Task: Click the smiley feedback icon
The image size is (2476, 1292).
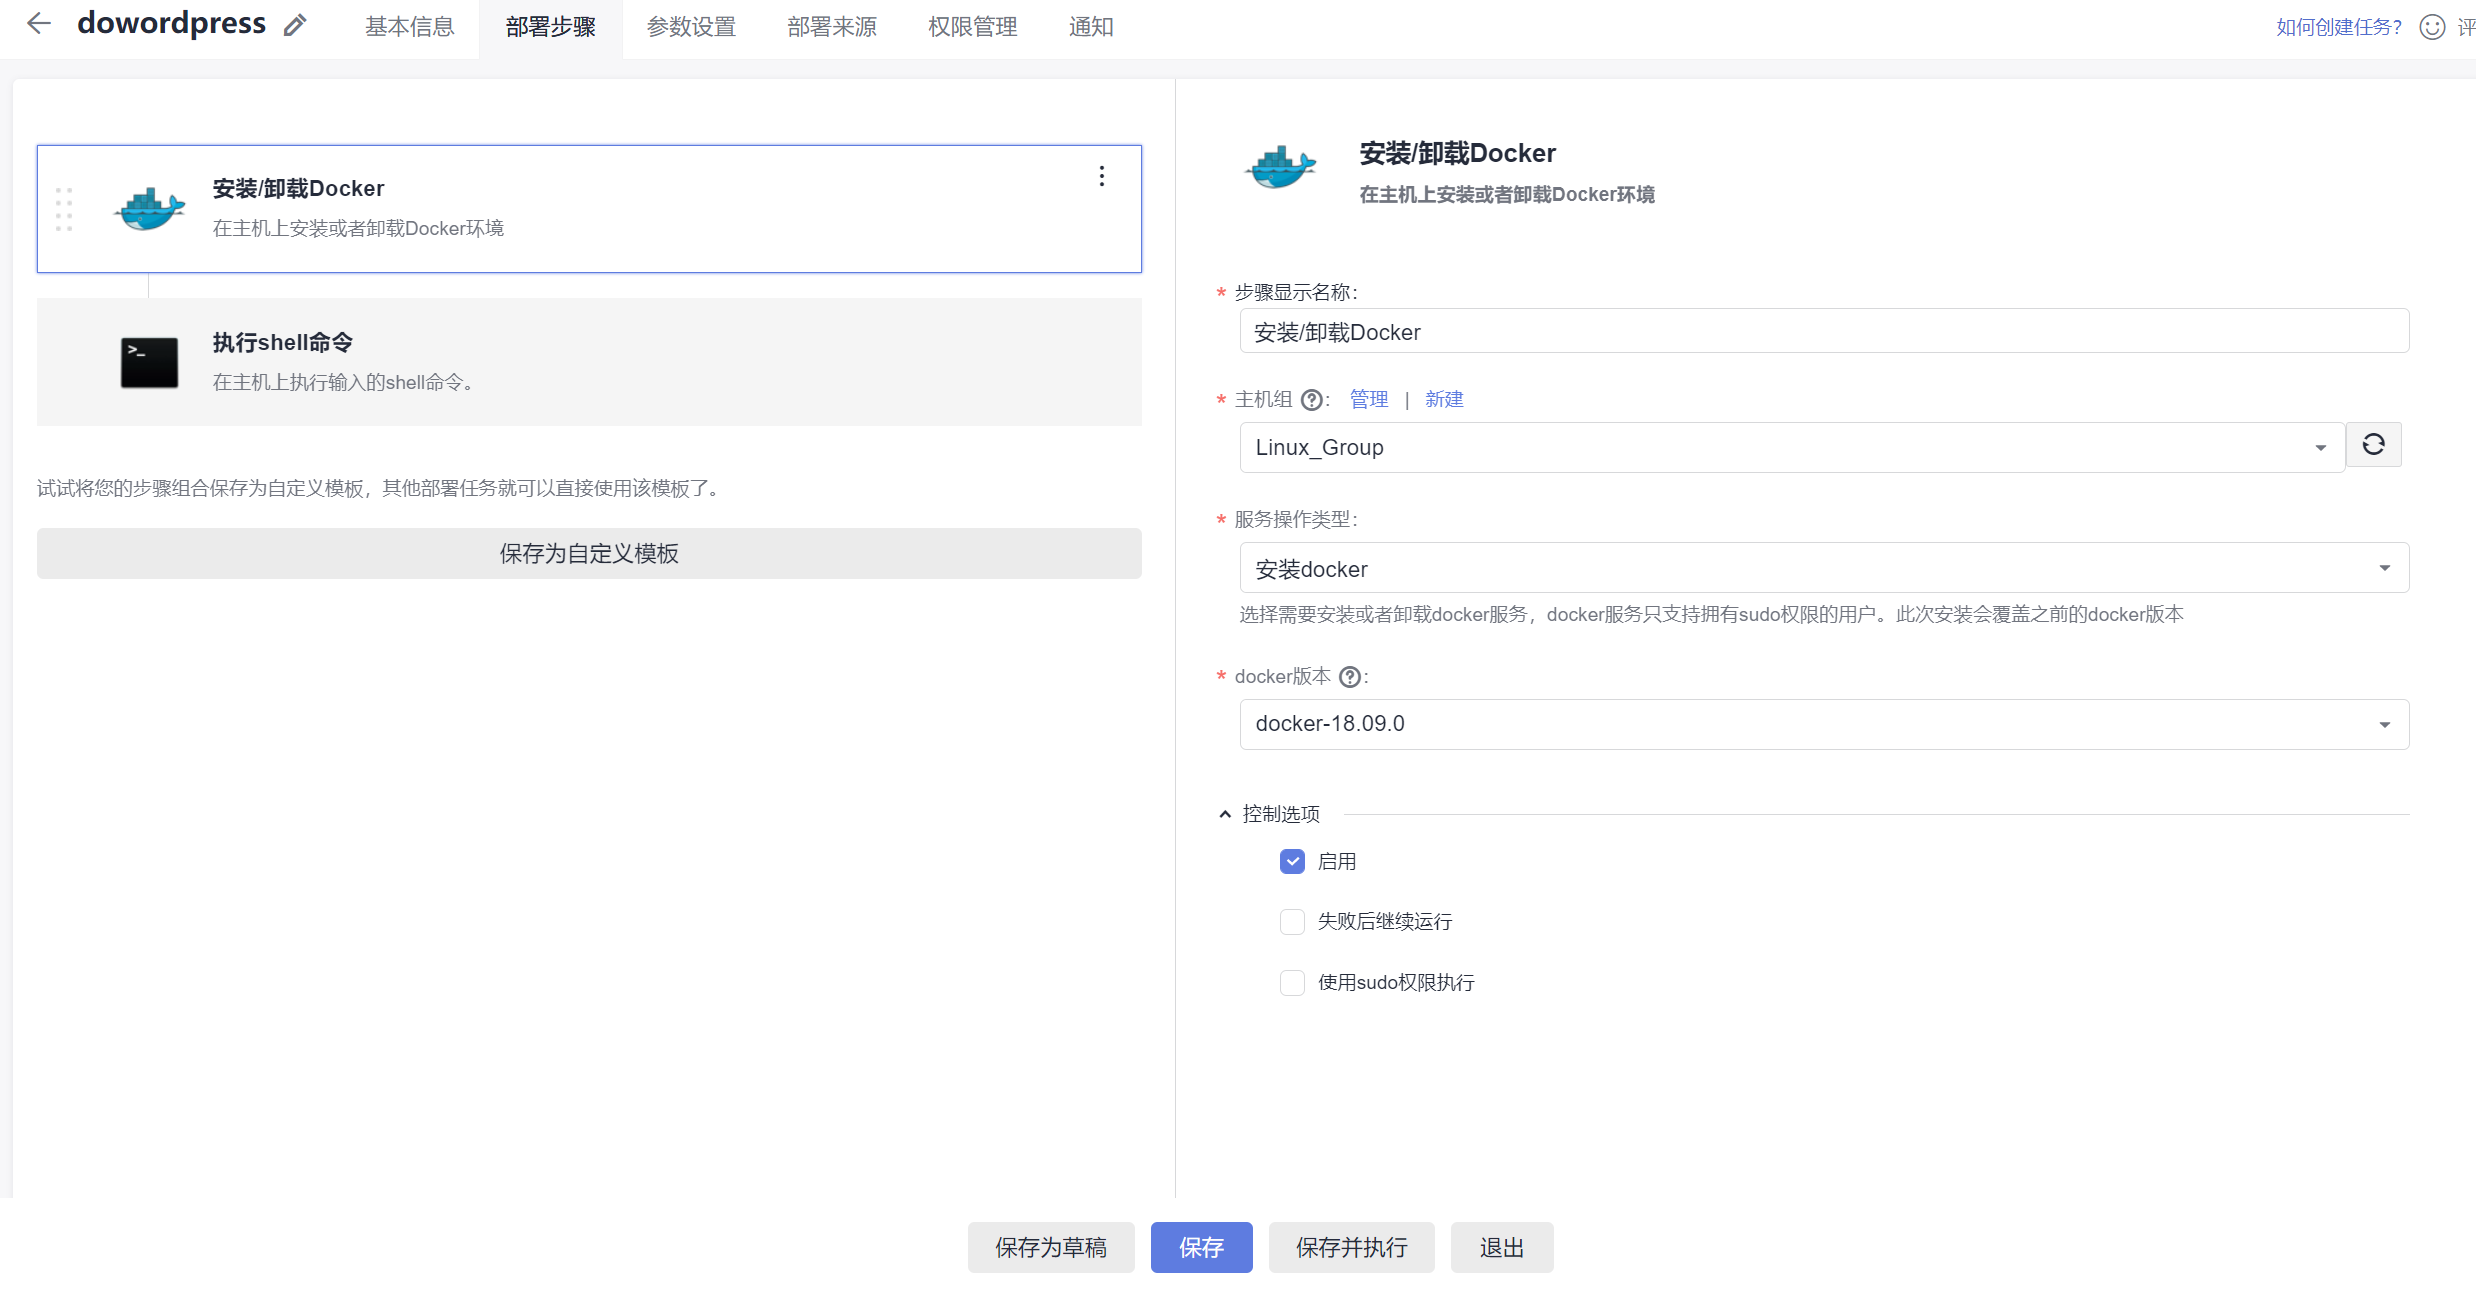Action: pos(2432,27)
